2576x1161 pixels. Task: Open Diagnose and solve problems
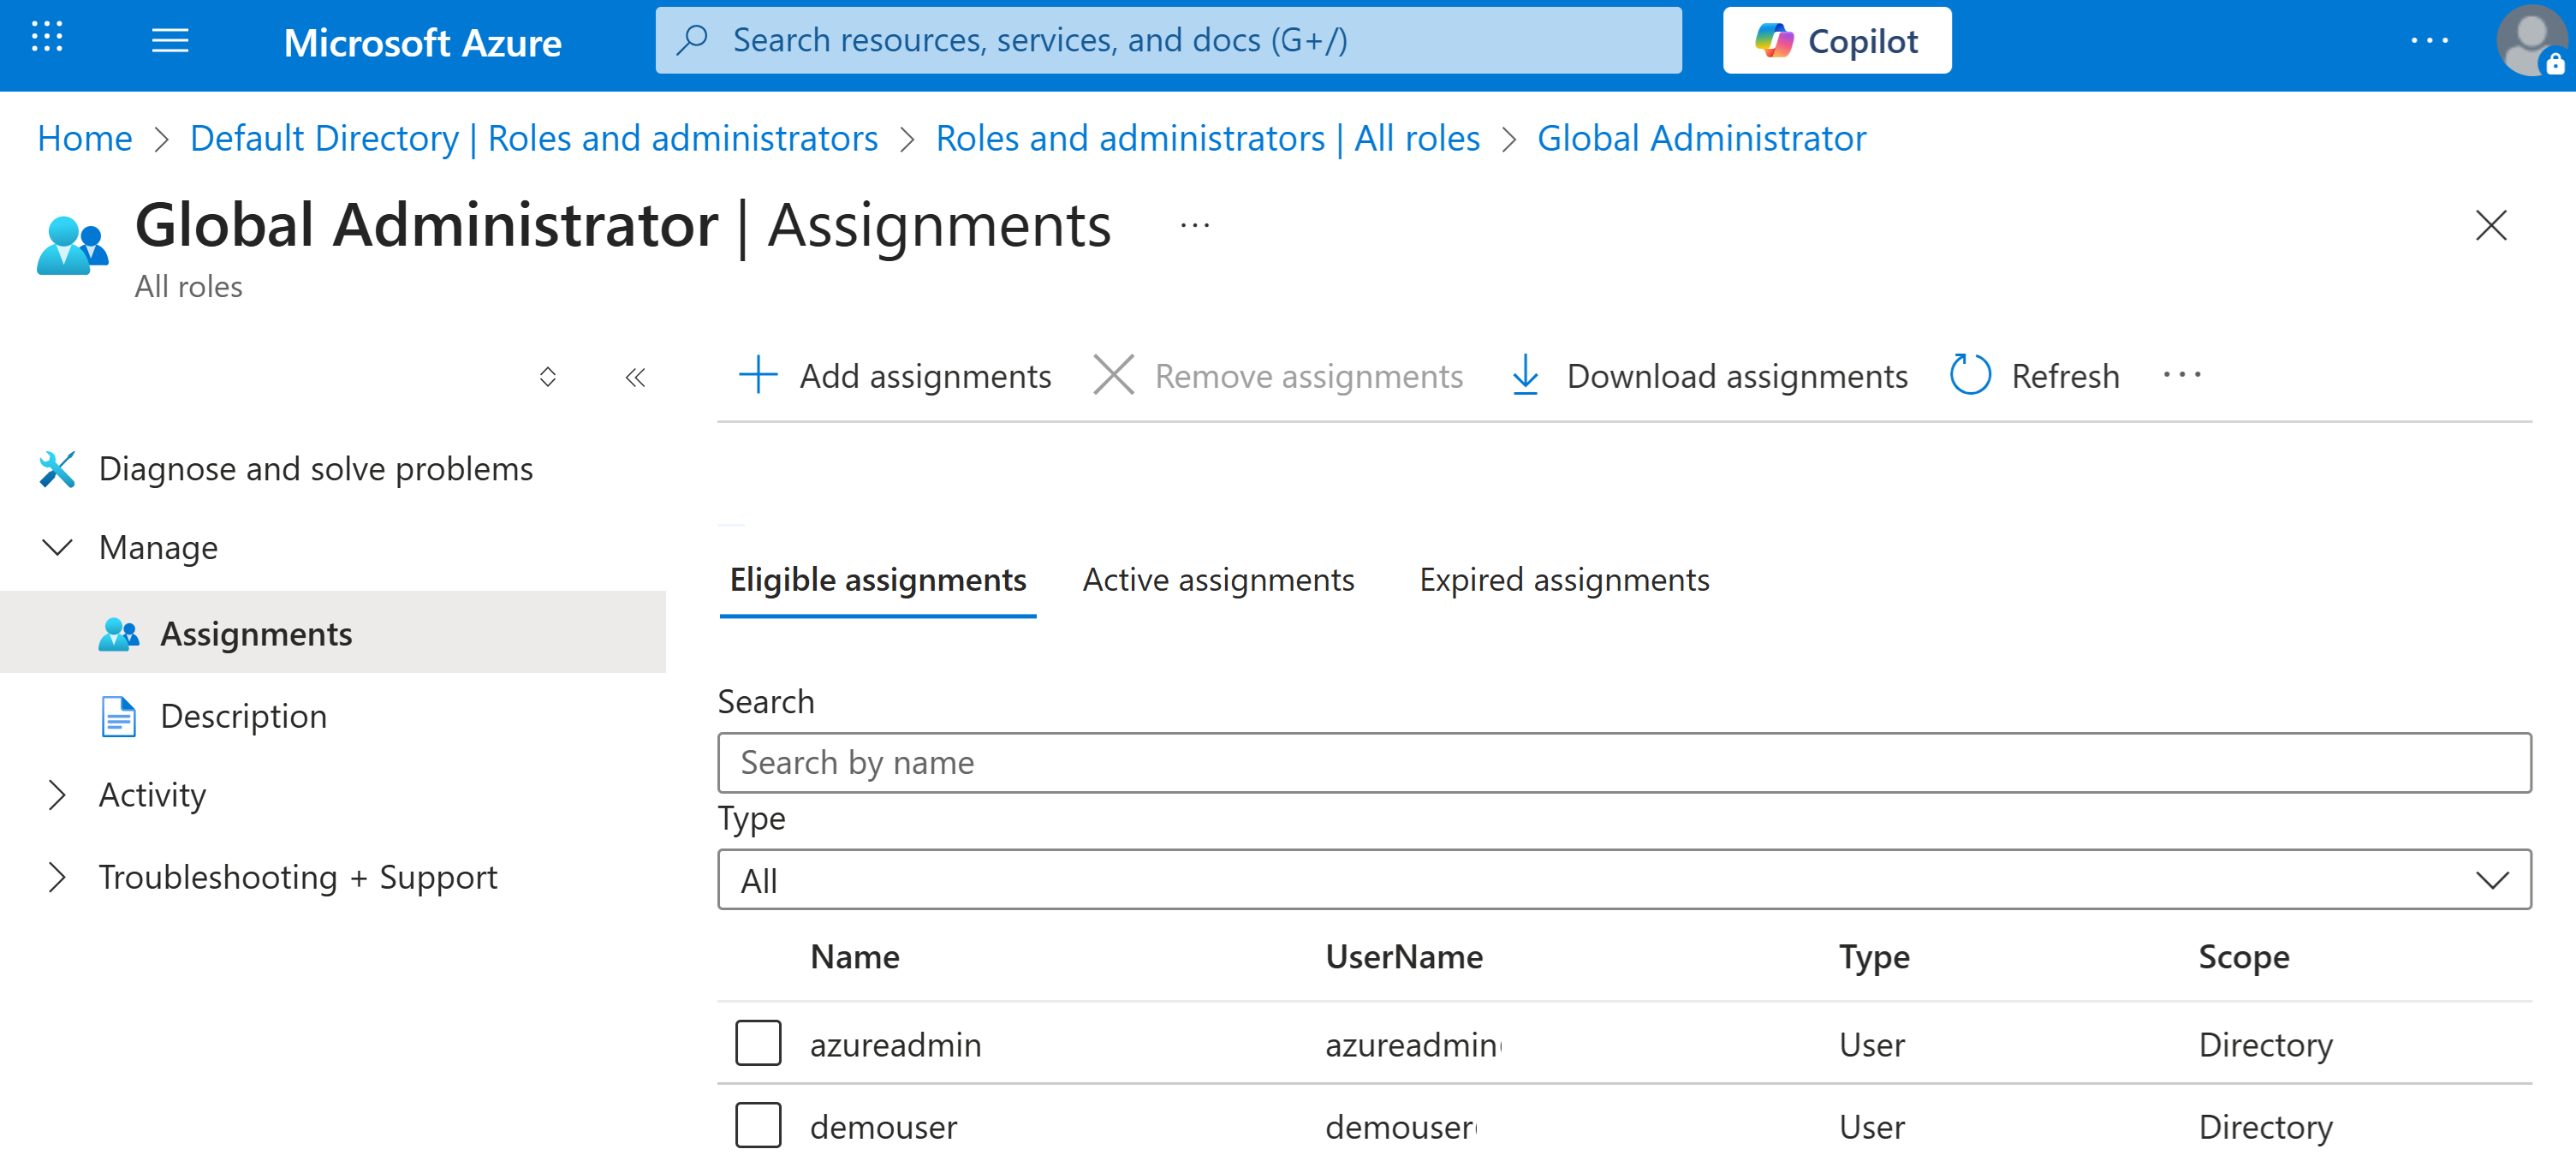(315, 469)
